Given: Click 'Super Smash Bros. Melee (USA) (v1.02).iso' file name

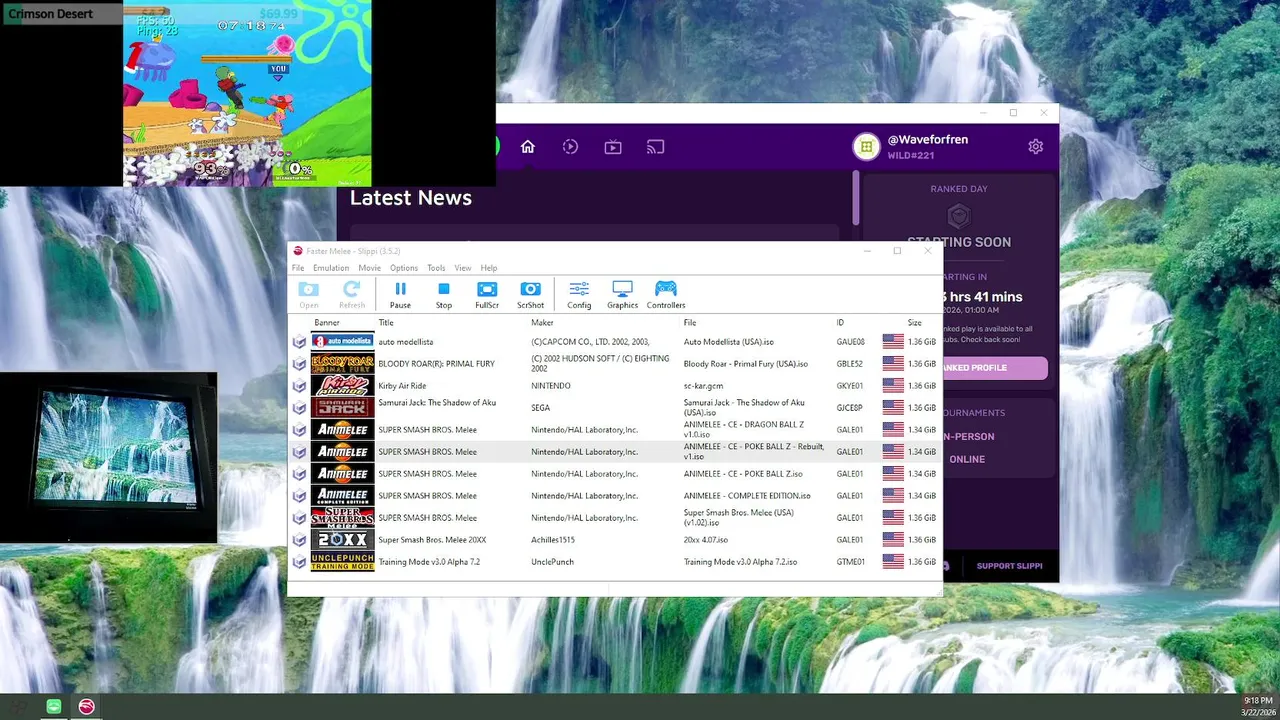Looking at the screenshot, I should click(x=739, y=518).
